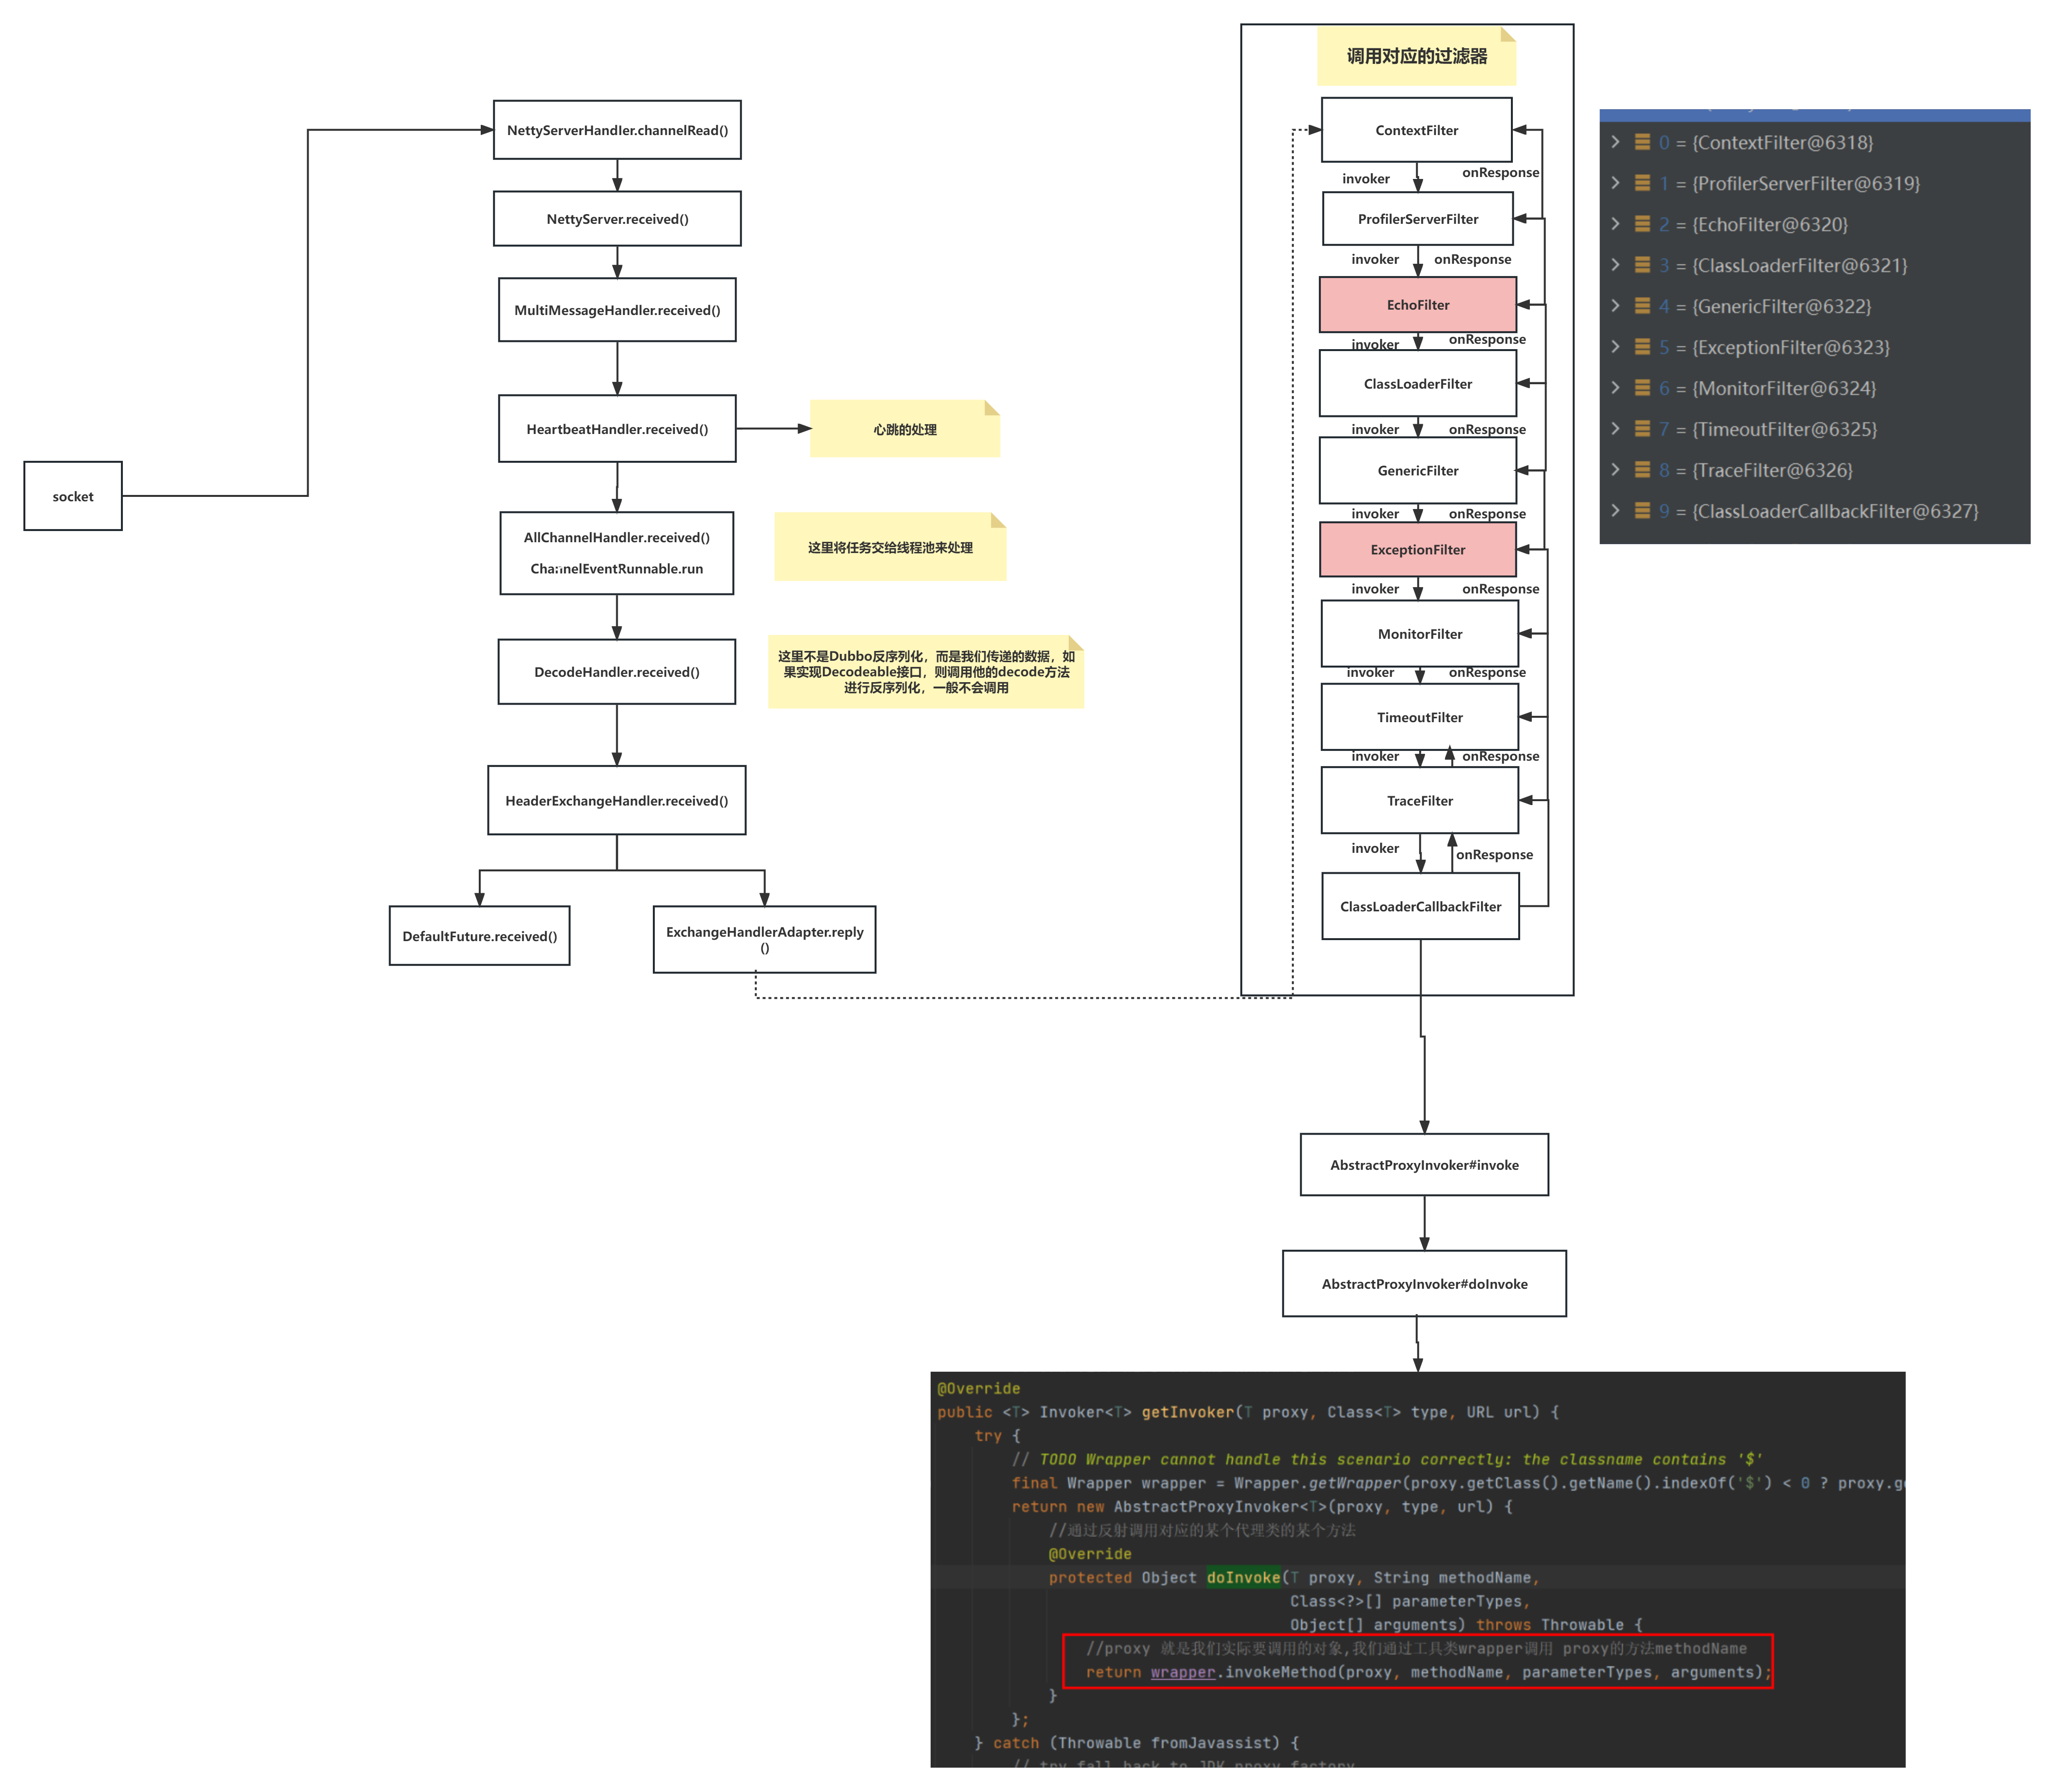Click the list icon beside index 3 ClassLoaderFilter

point(1642,265)
